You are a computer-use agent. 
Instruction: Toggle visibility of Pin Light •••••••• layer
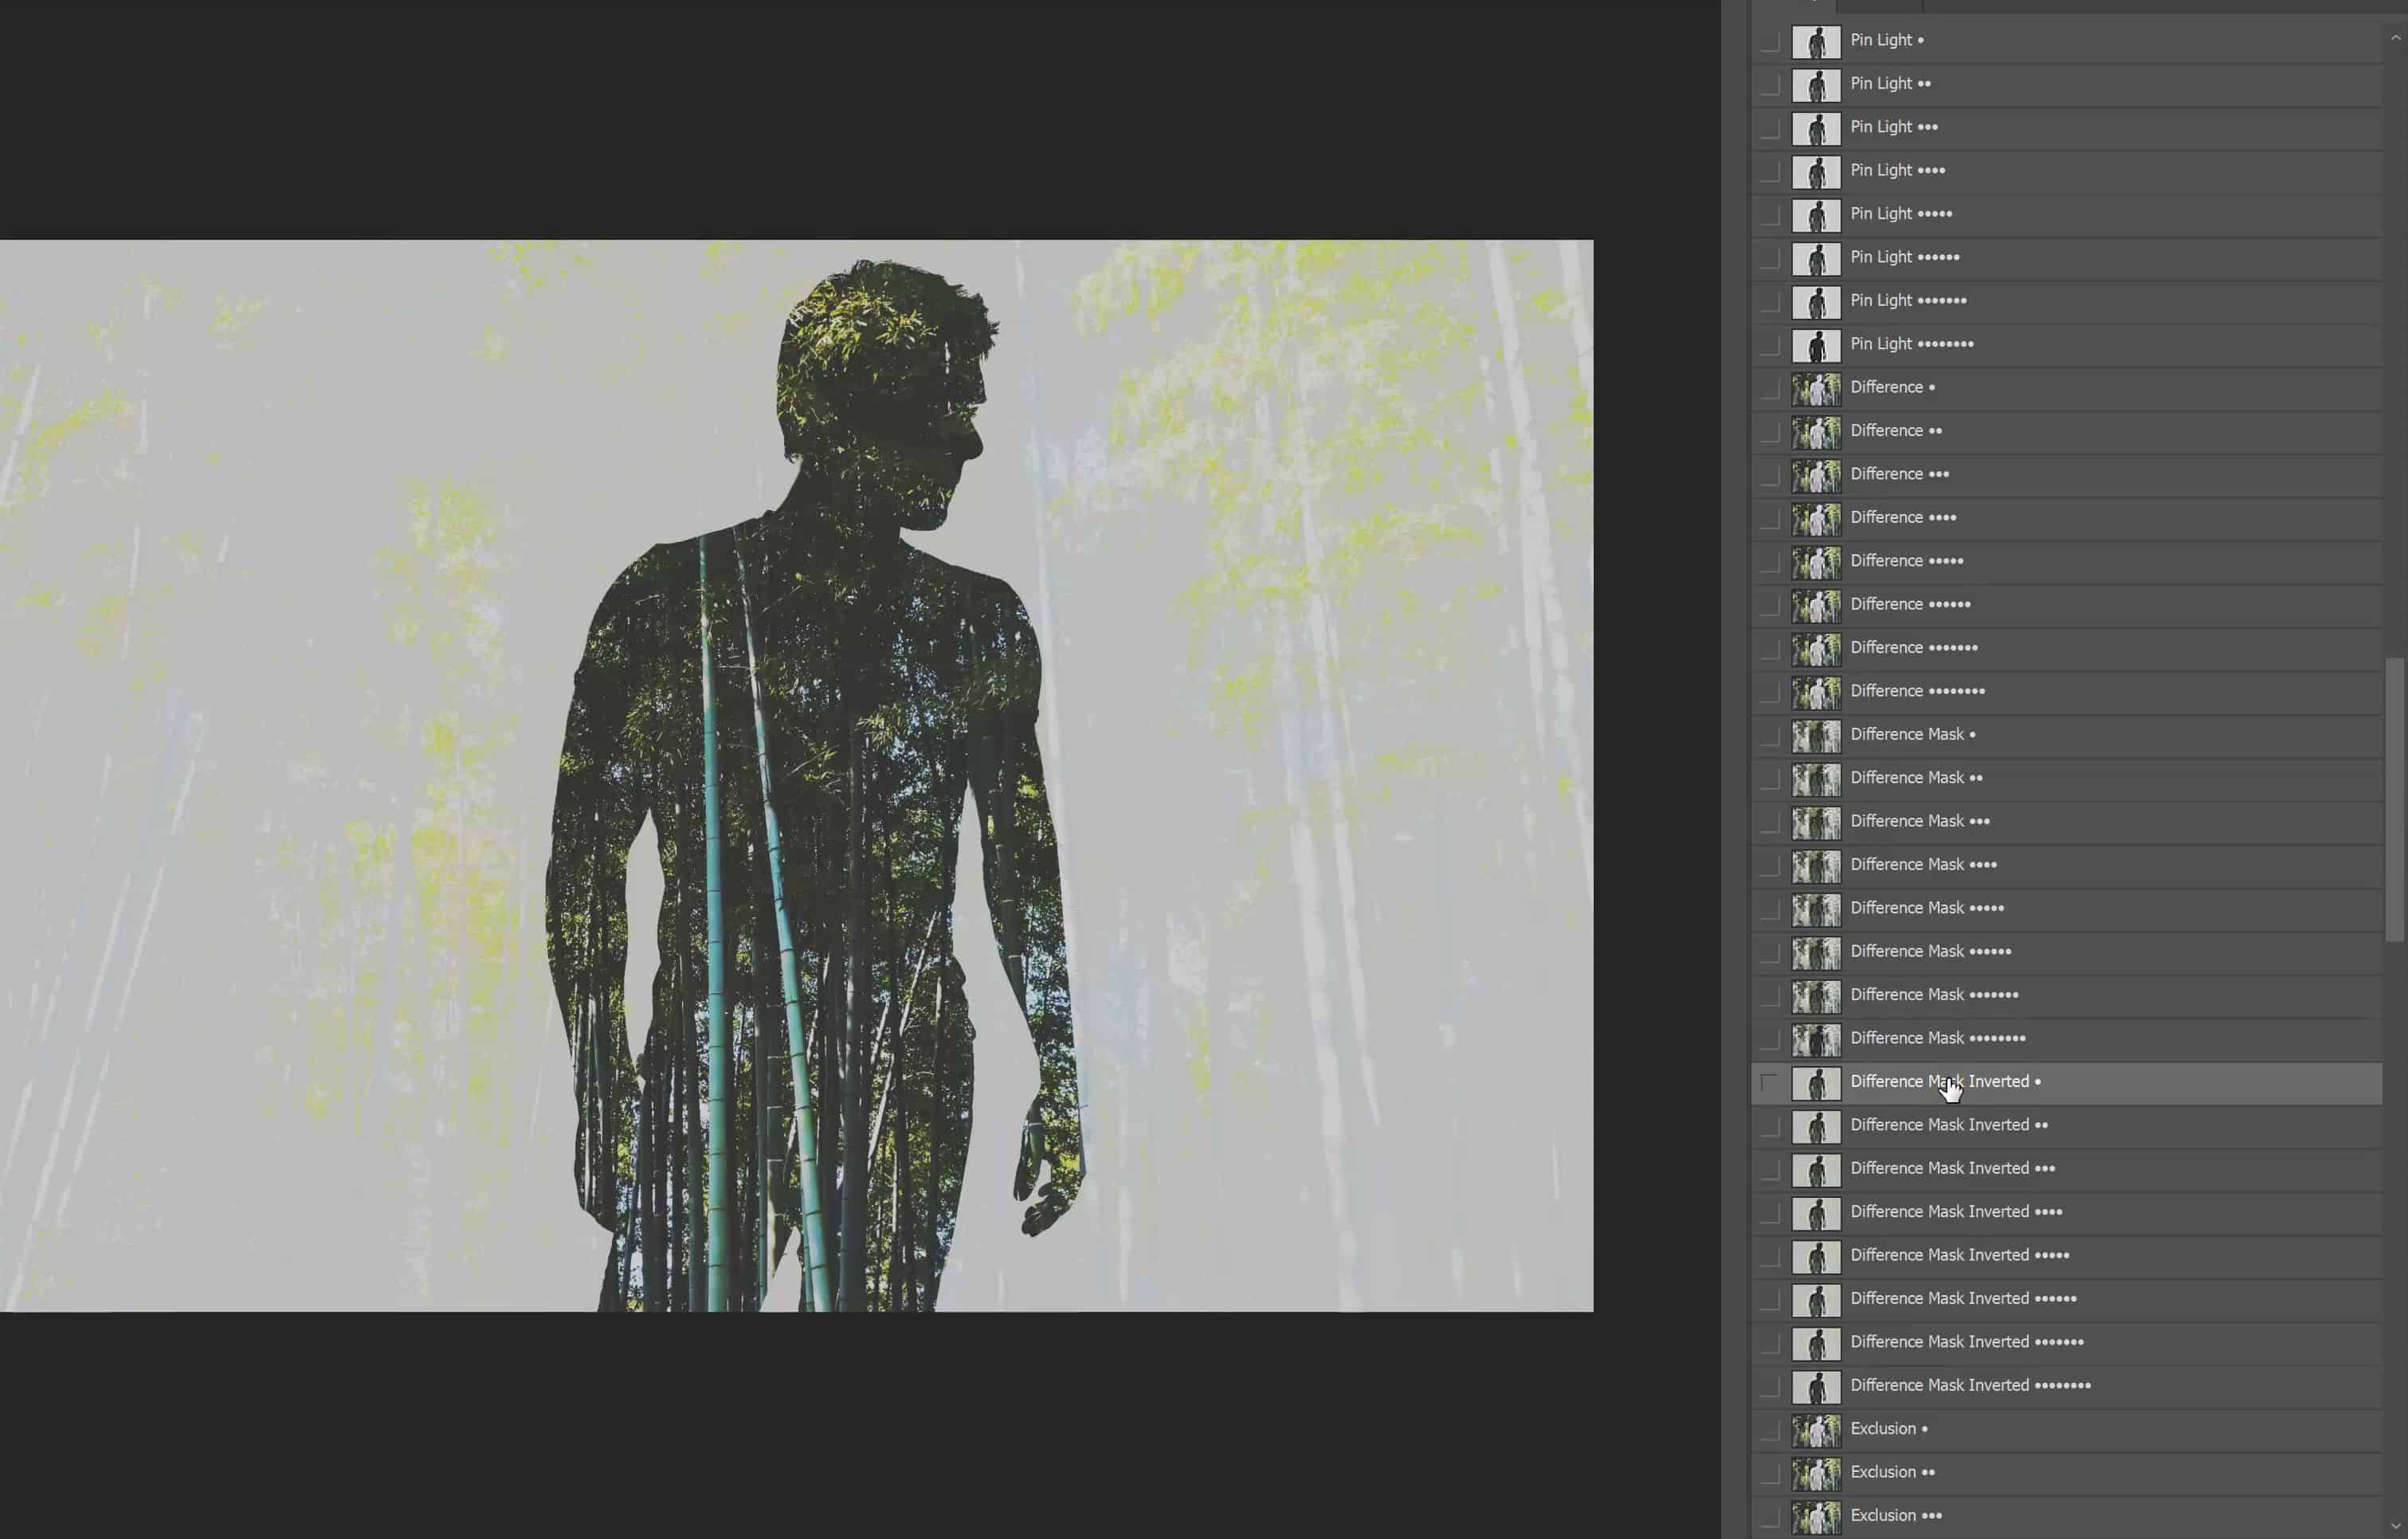click(1770, 346)
